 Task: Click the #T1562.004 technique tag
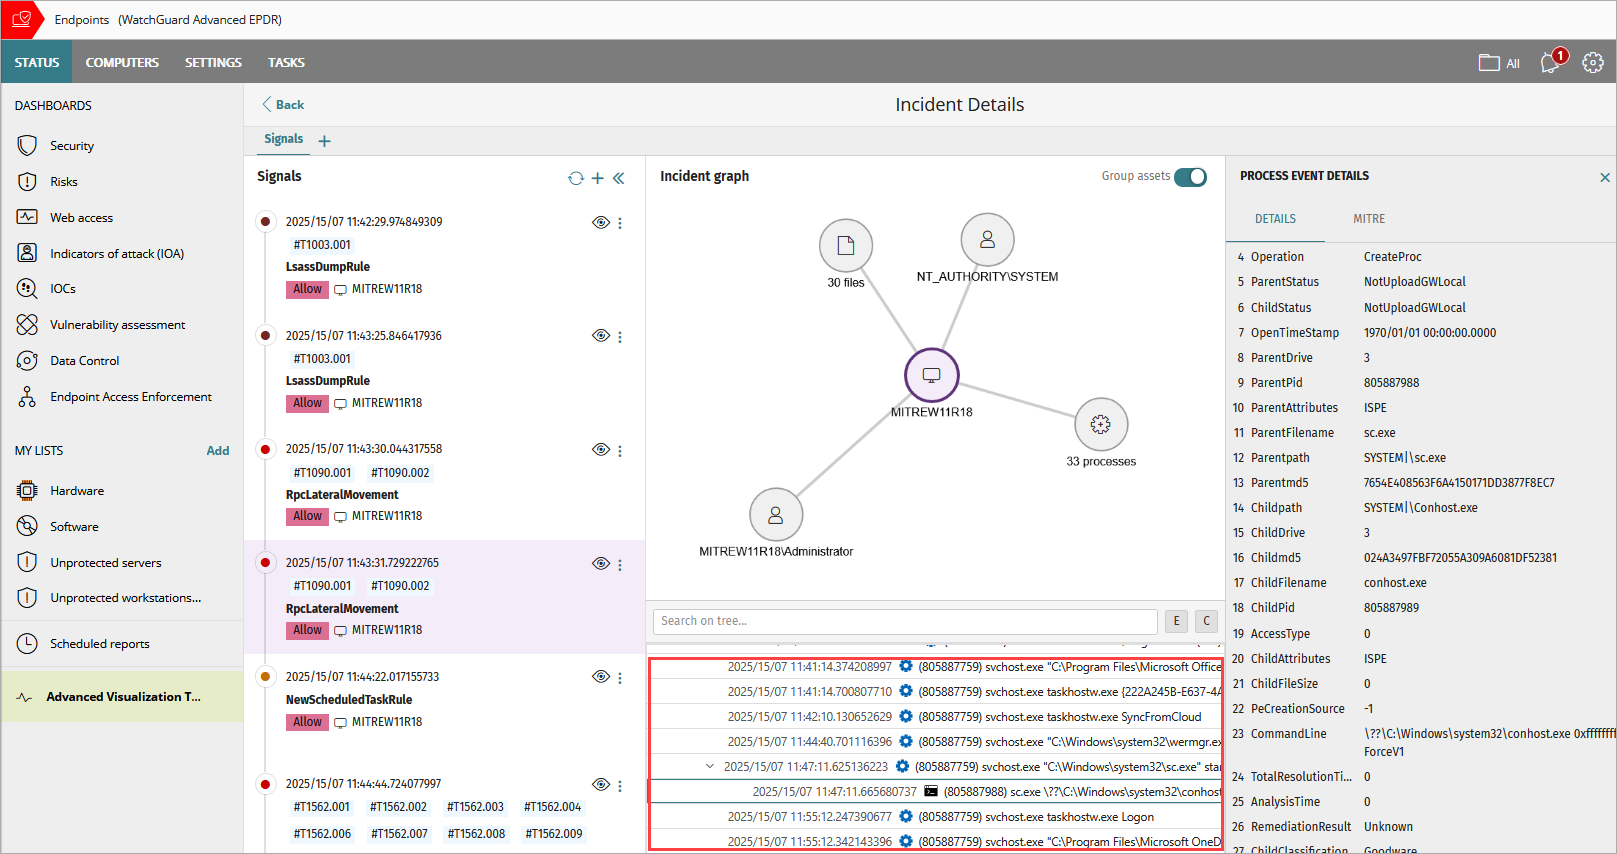point(553,807)
